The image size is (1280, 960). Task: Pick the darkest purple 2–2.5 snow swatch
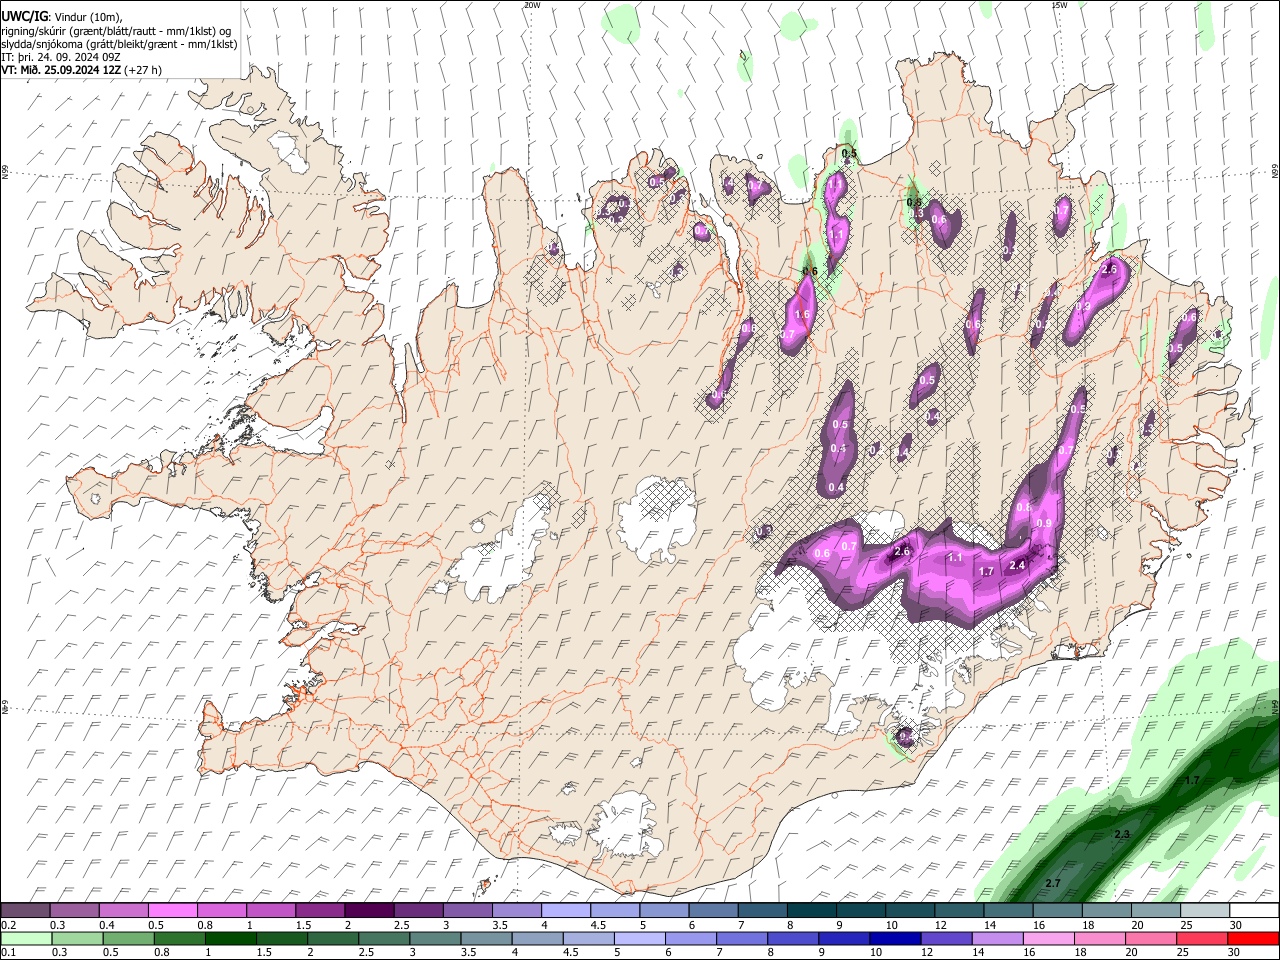tap(369, 911)
